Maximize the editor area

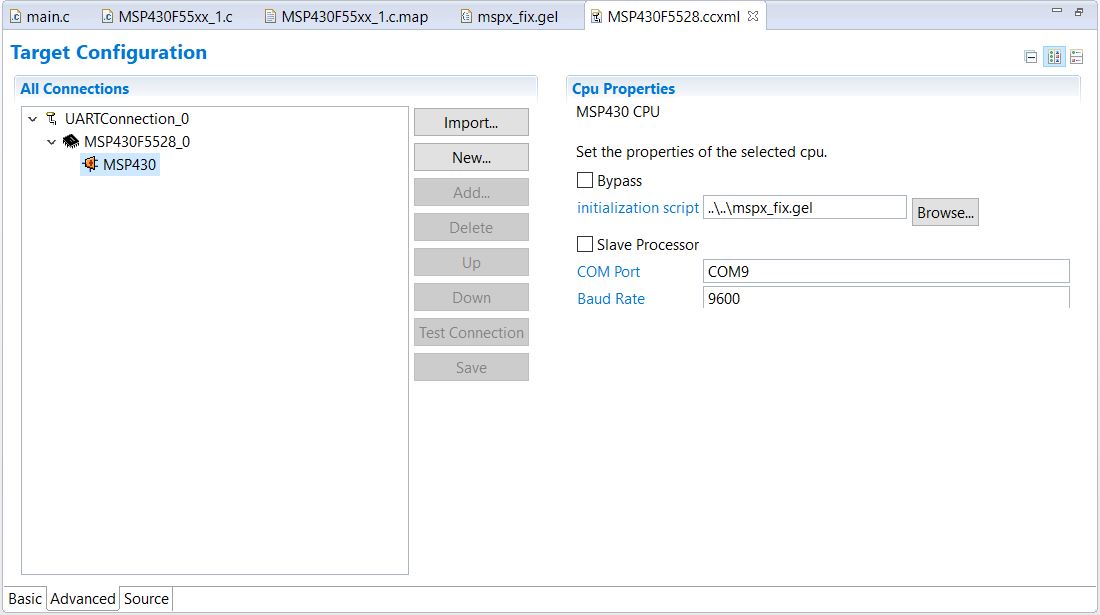(x=1079, y=11)
